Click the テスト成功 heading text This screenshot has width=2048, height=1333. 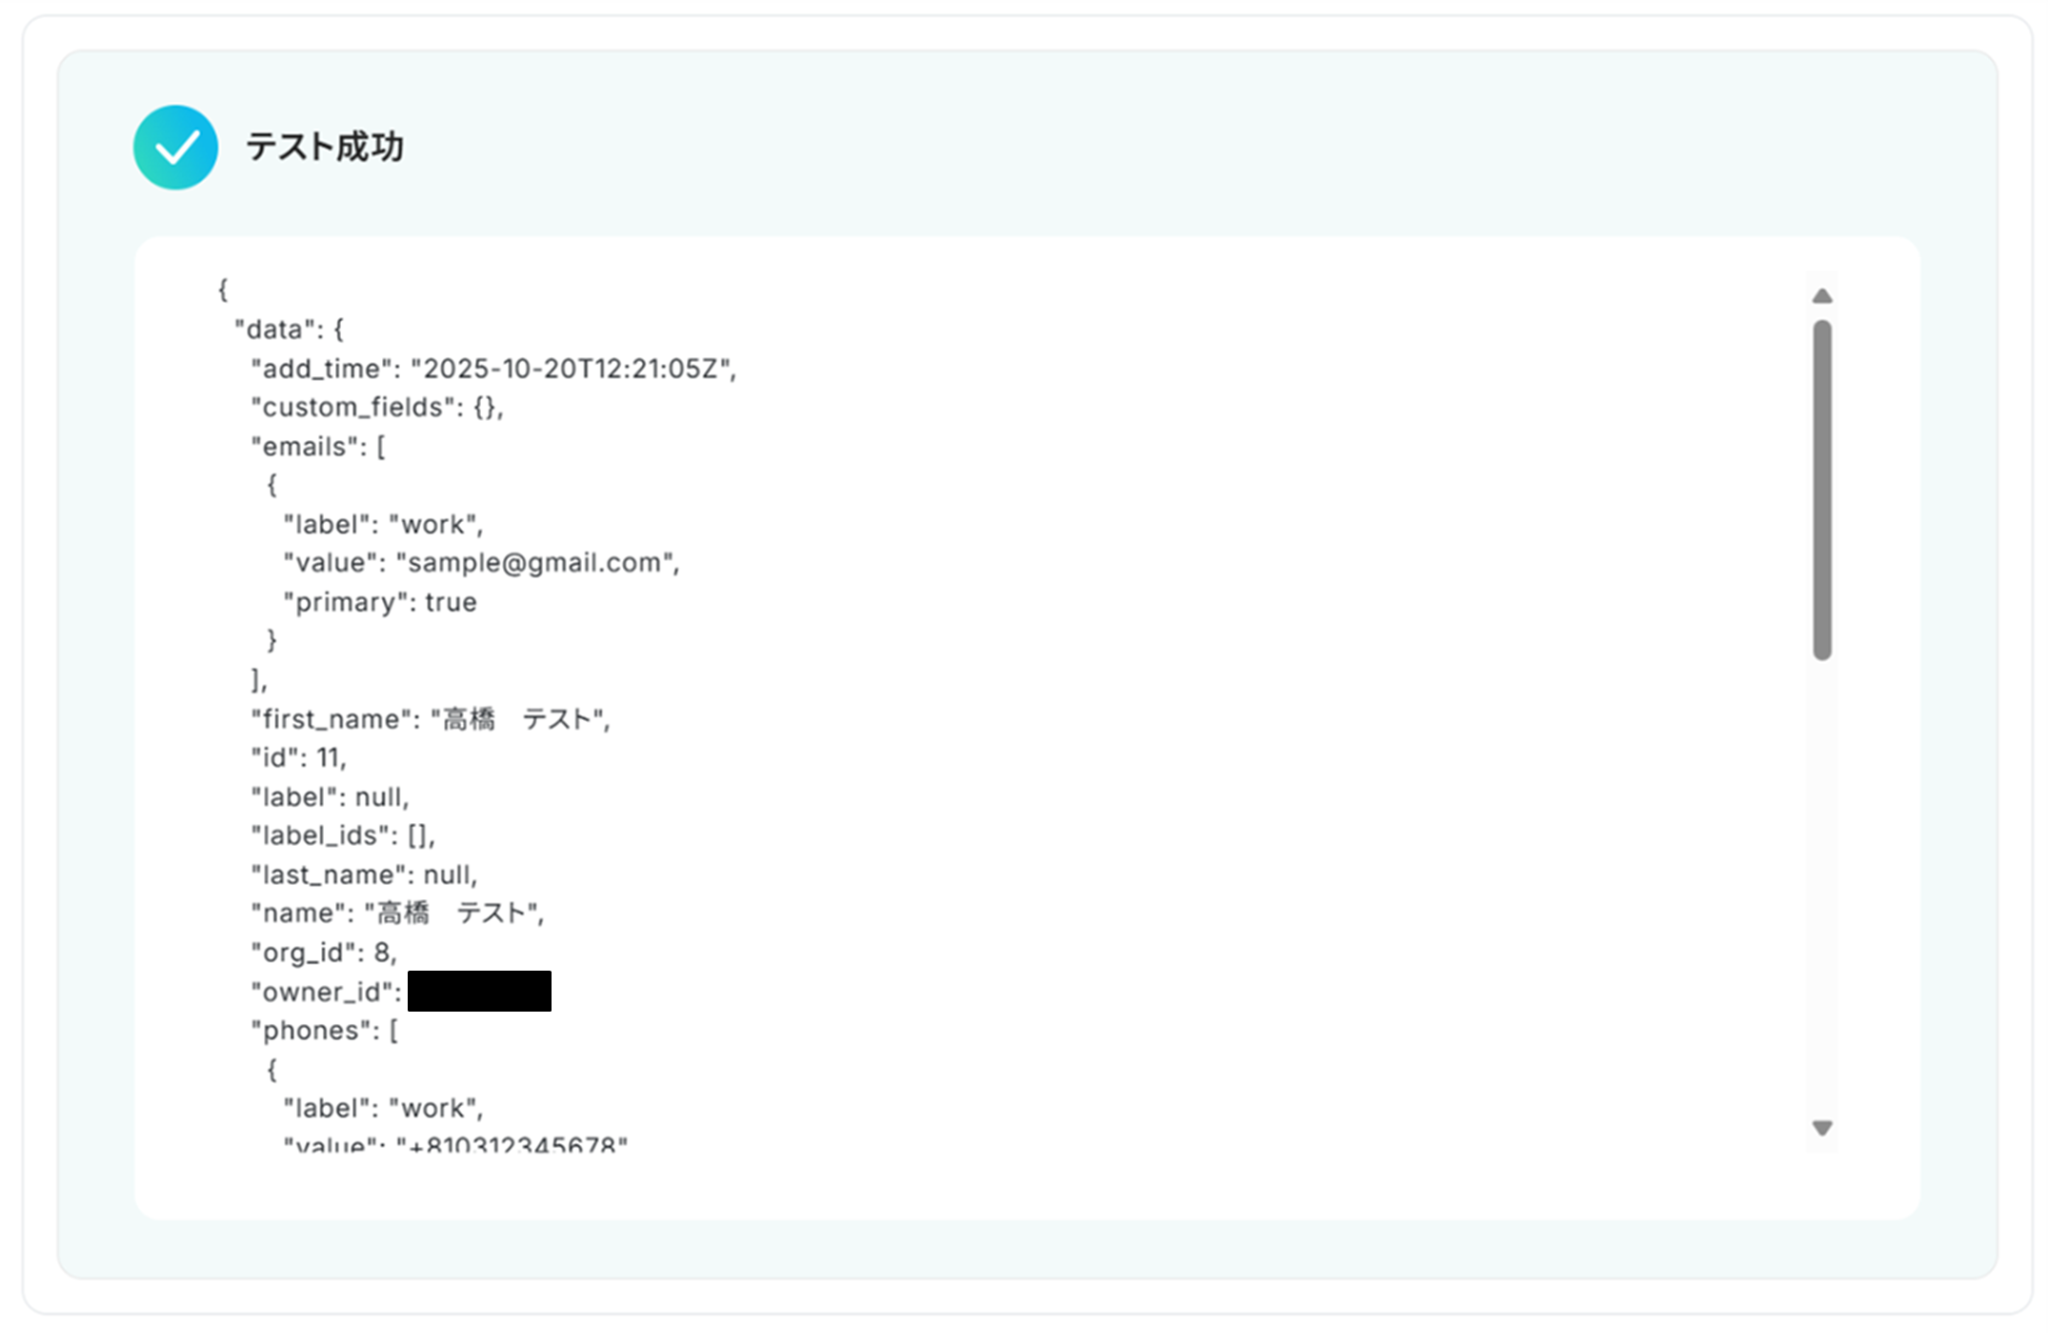pos(324,147)
